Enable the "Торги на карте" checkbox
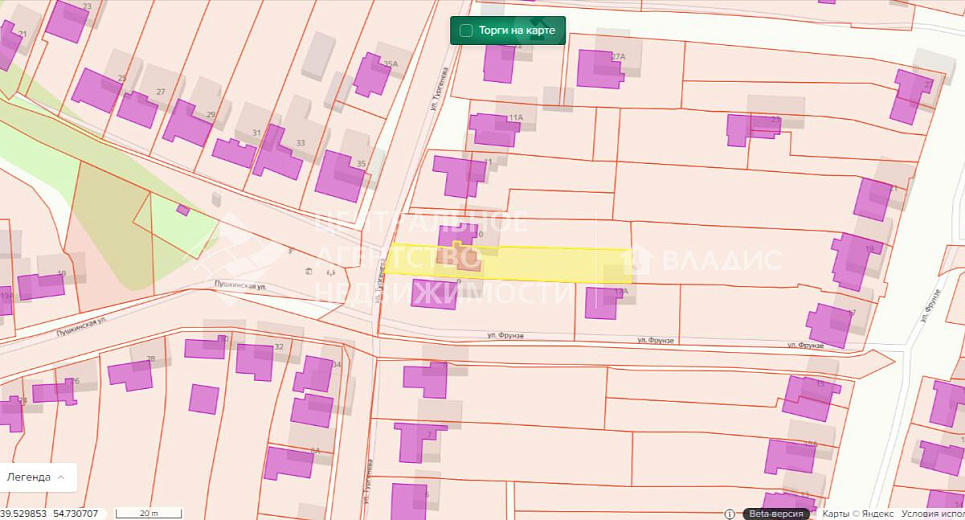Image resolution: width=965 pixels, height=520 pixels. tap(466, 31)
